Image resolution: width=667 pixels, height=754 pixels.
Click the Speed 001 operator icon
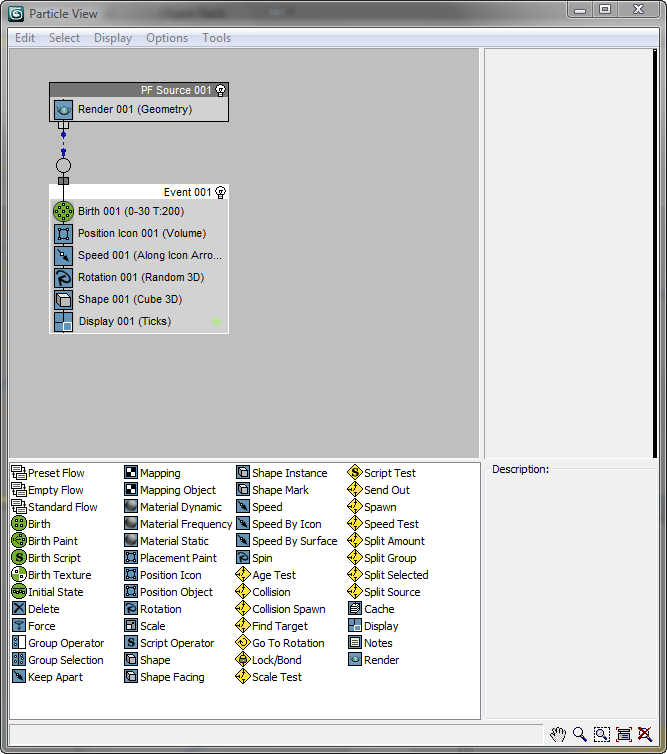coord(63,255)
